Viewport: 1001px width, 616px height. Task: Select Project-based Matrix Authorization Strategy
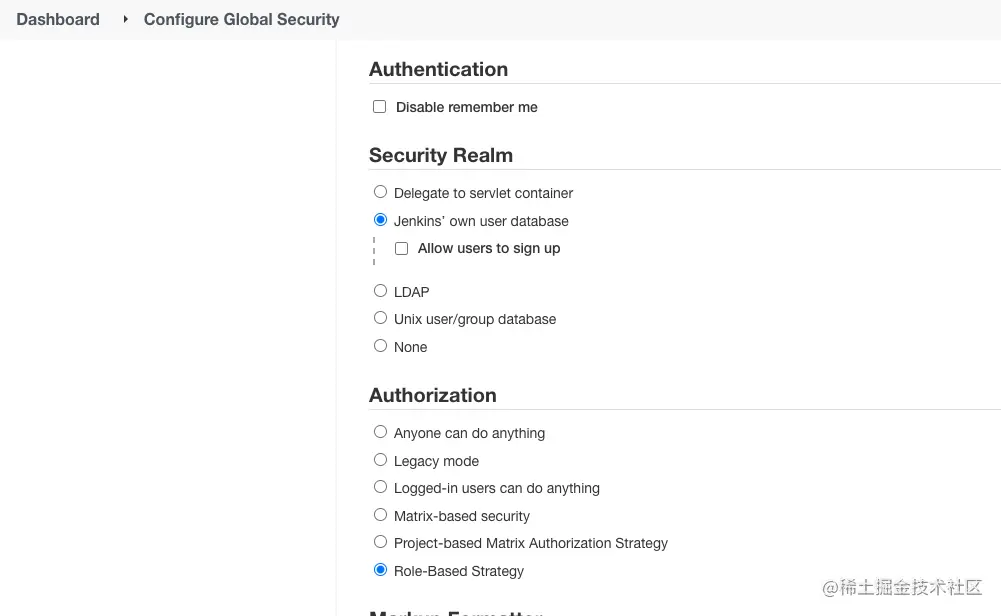click(380, 542)
